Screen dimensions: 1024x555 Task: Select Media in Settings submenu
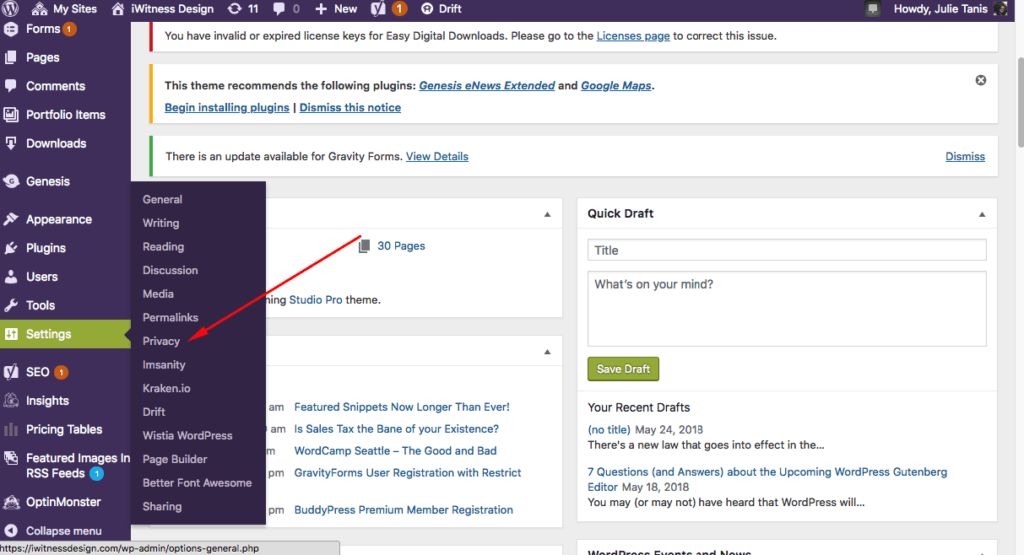click(158, 294)
